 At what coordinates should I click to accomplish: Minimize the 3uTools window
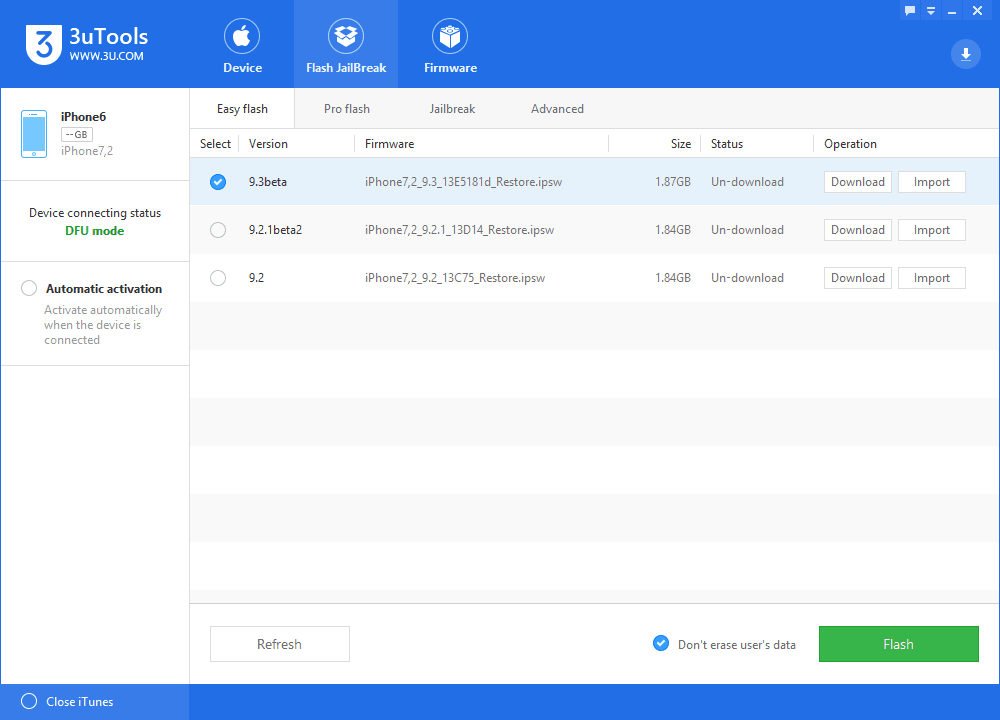(952, 11)
